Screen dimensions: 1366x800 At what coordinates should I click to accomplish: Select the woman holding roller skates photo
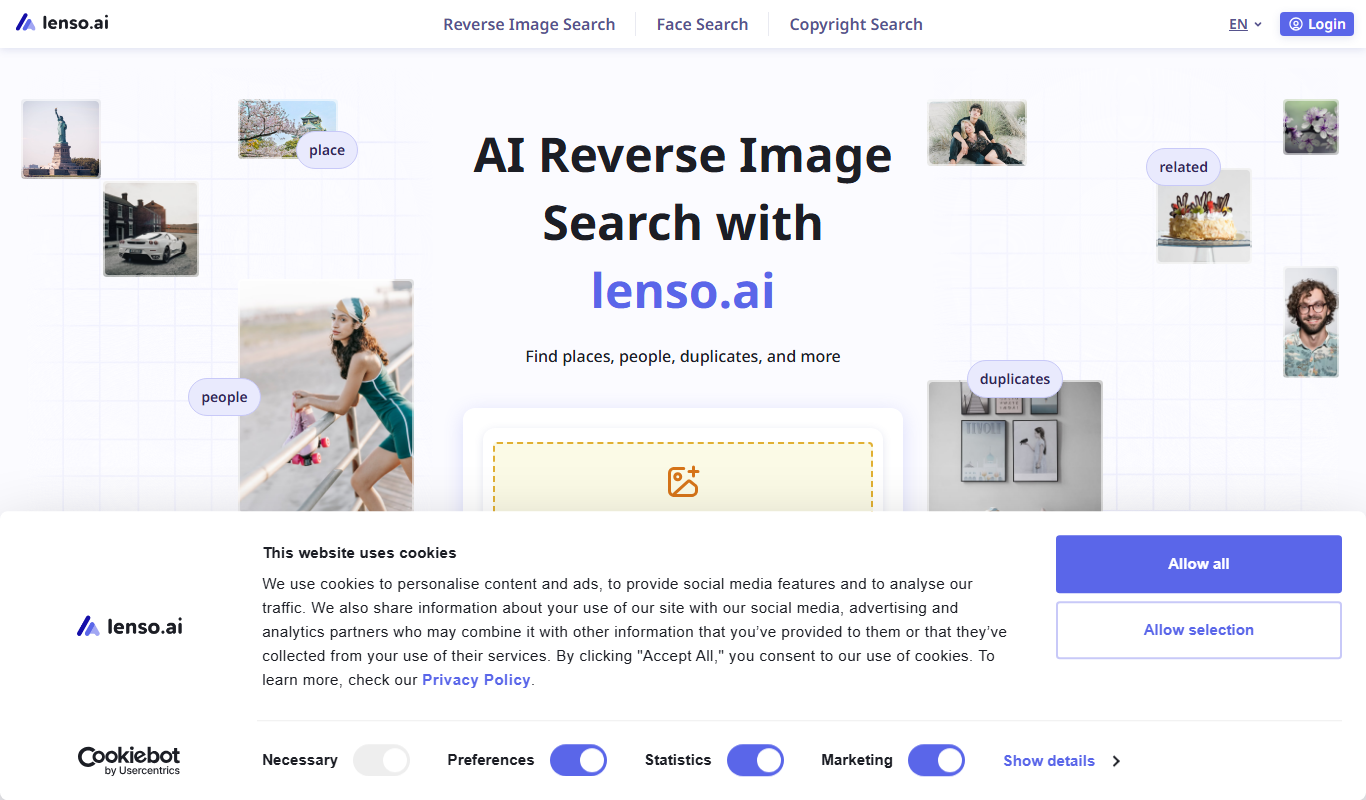[x=326, y=396]
